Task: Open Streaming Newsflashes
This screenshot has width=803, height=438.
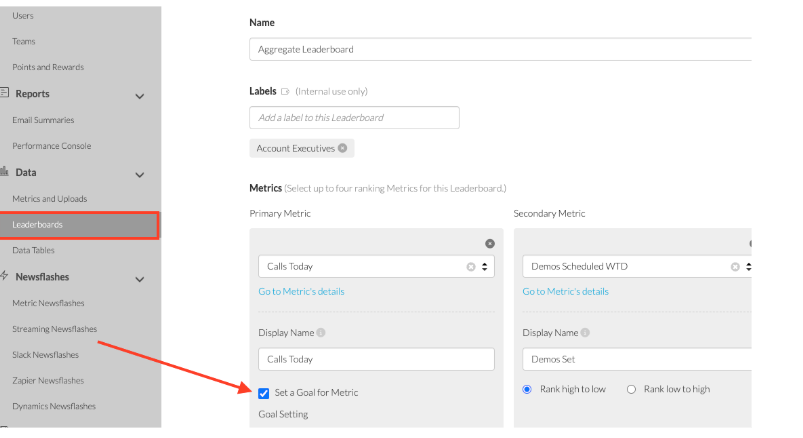Action: [54, 329]
